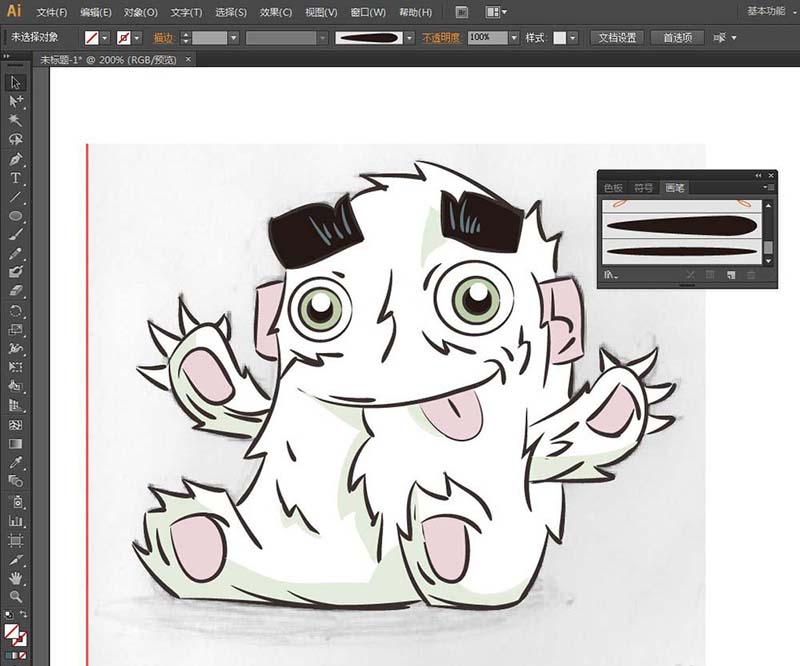Open the opacity value dropdown arrow
The width and height of the screenshot is (800, 666).
pyautogui.click(x=514, y=38)
